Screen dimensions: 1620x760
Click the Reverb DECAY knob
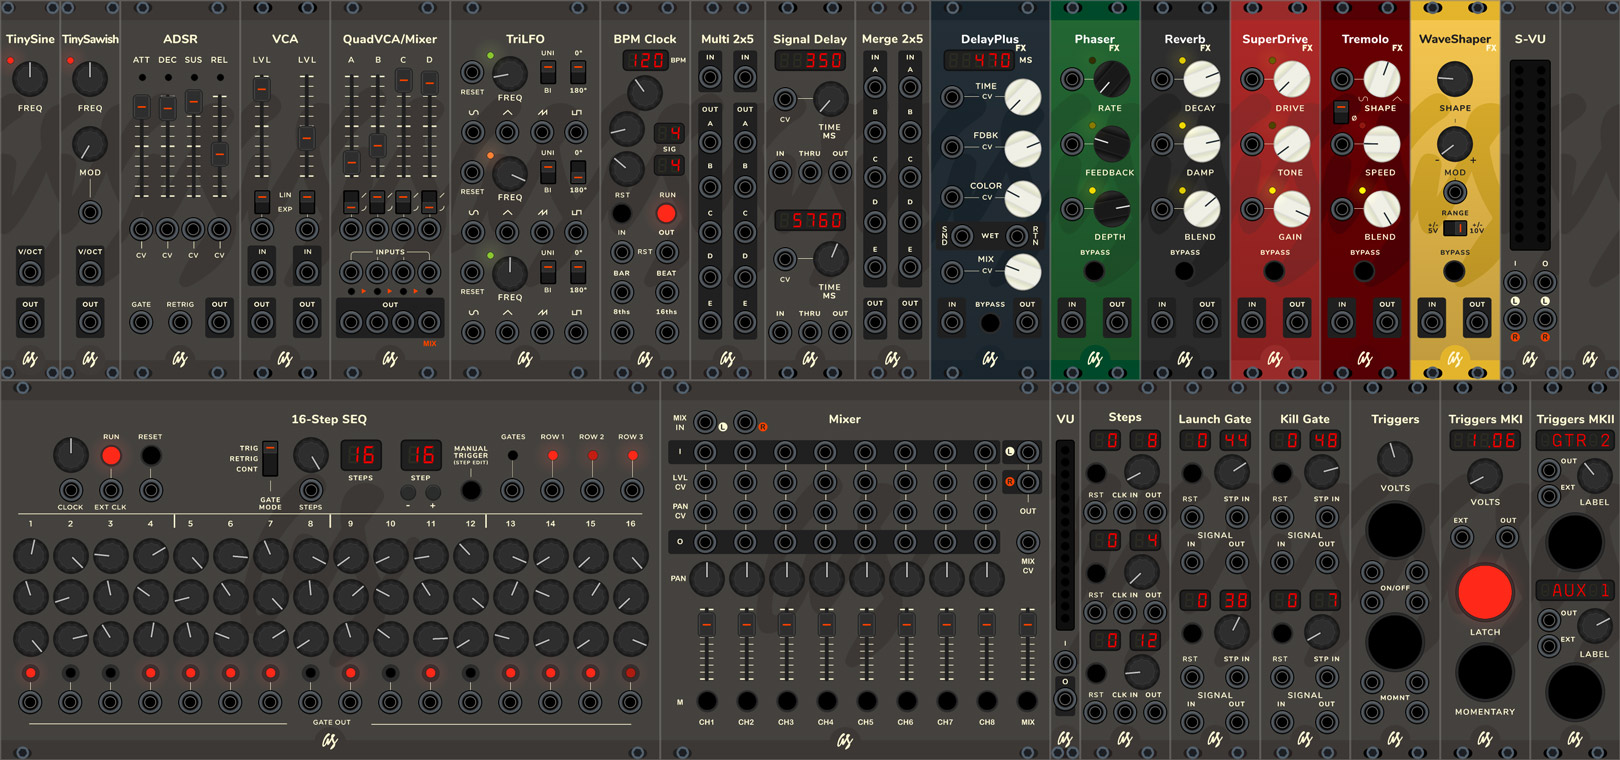click(x=1201, y=79)
